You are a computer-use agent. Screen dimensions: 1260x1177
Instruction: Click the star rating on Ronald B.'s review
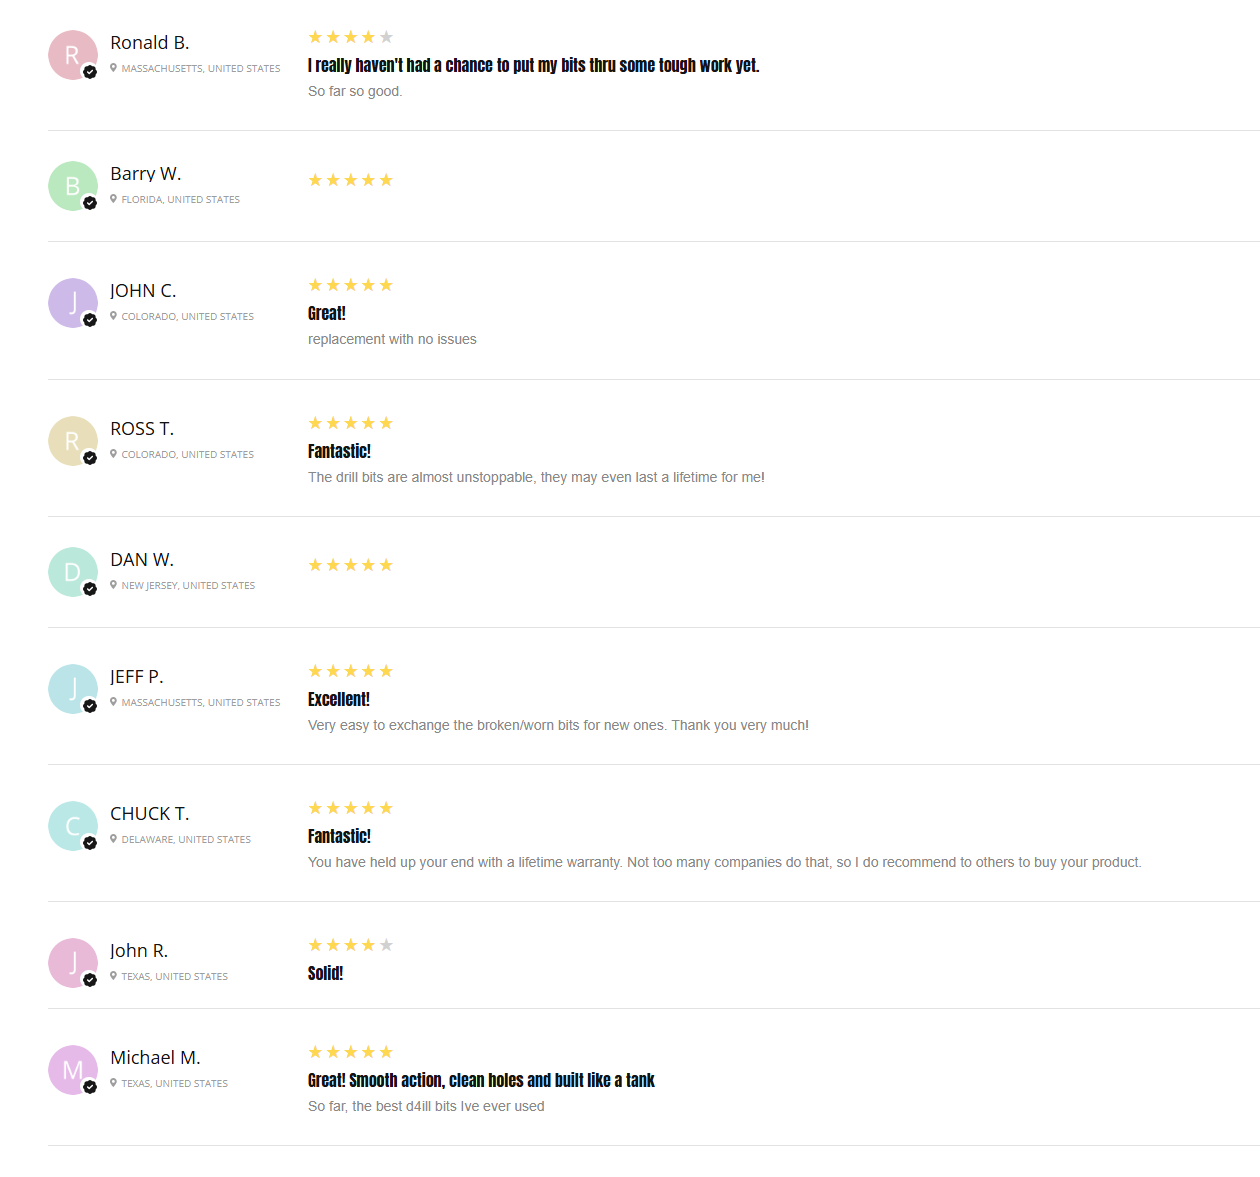point(351,37)
